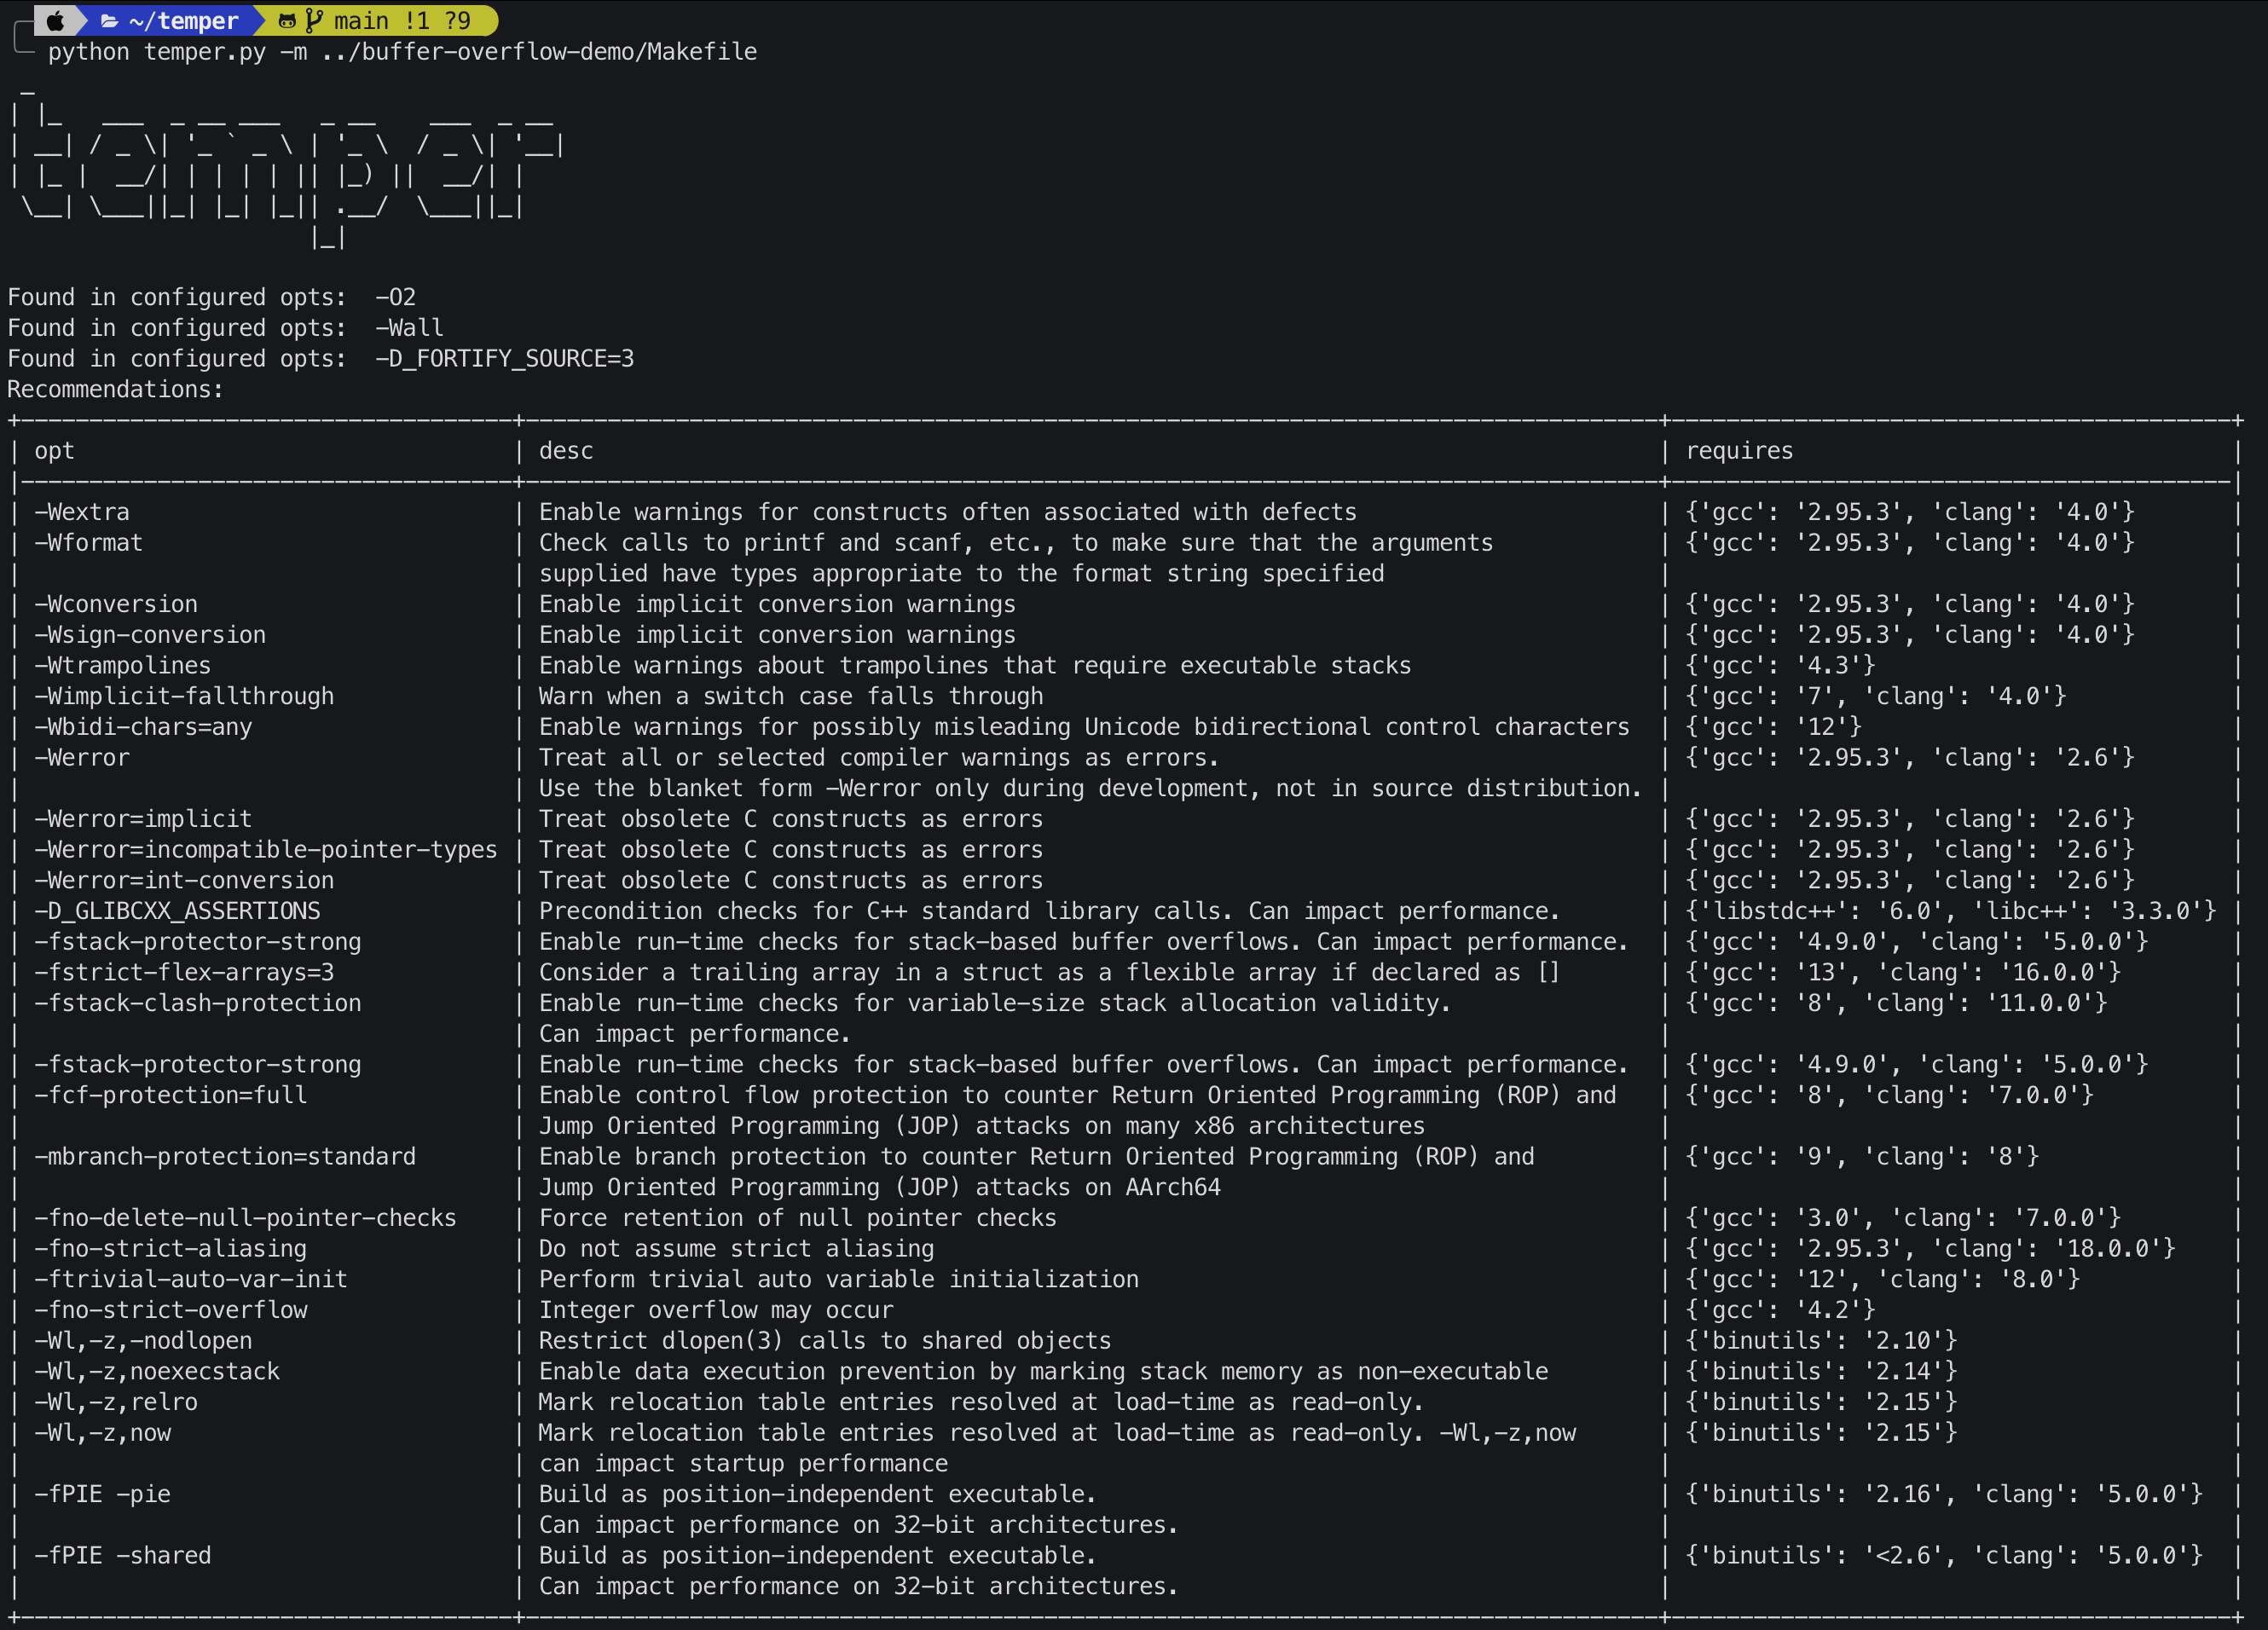
Task: Select the -Werror=implicit option cell
Action: click(x=143, y=819)
